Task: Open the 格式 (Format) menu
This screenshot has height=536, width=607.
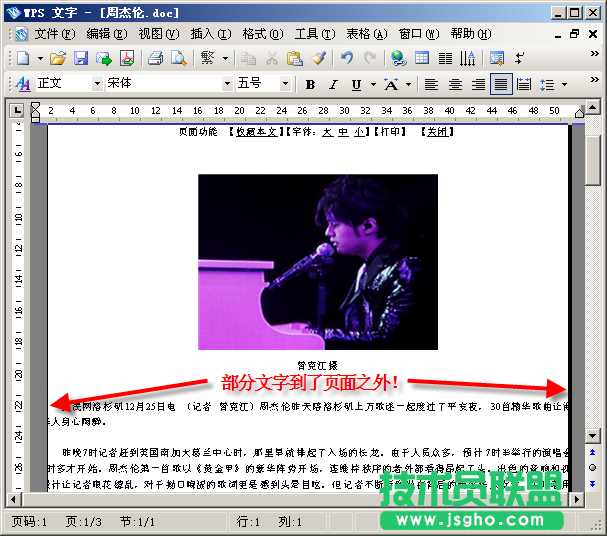Action: (262, 33)
